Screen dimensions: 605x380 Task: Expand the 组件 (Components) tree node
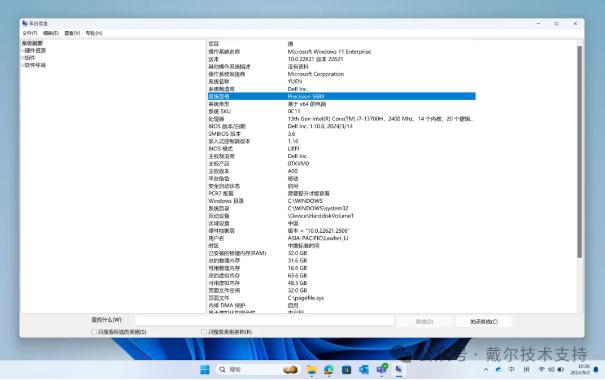click(23, 58)
